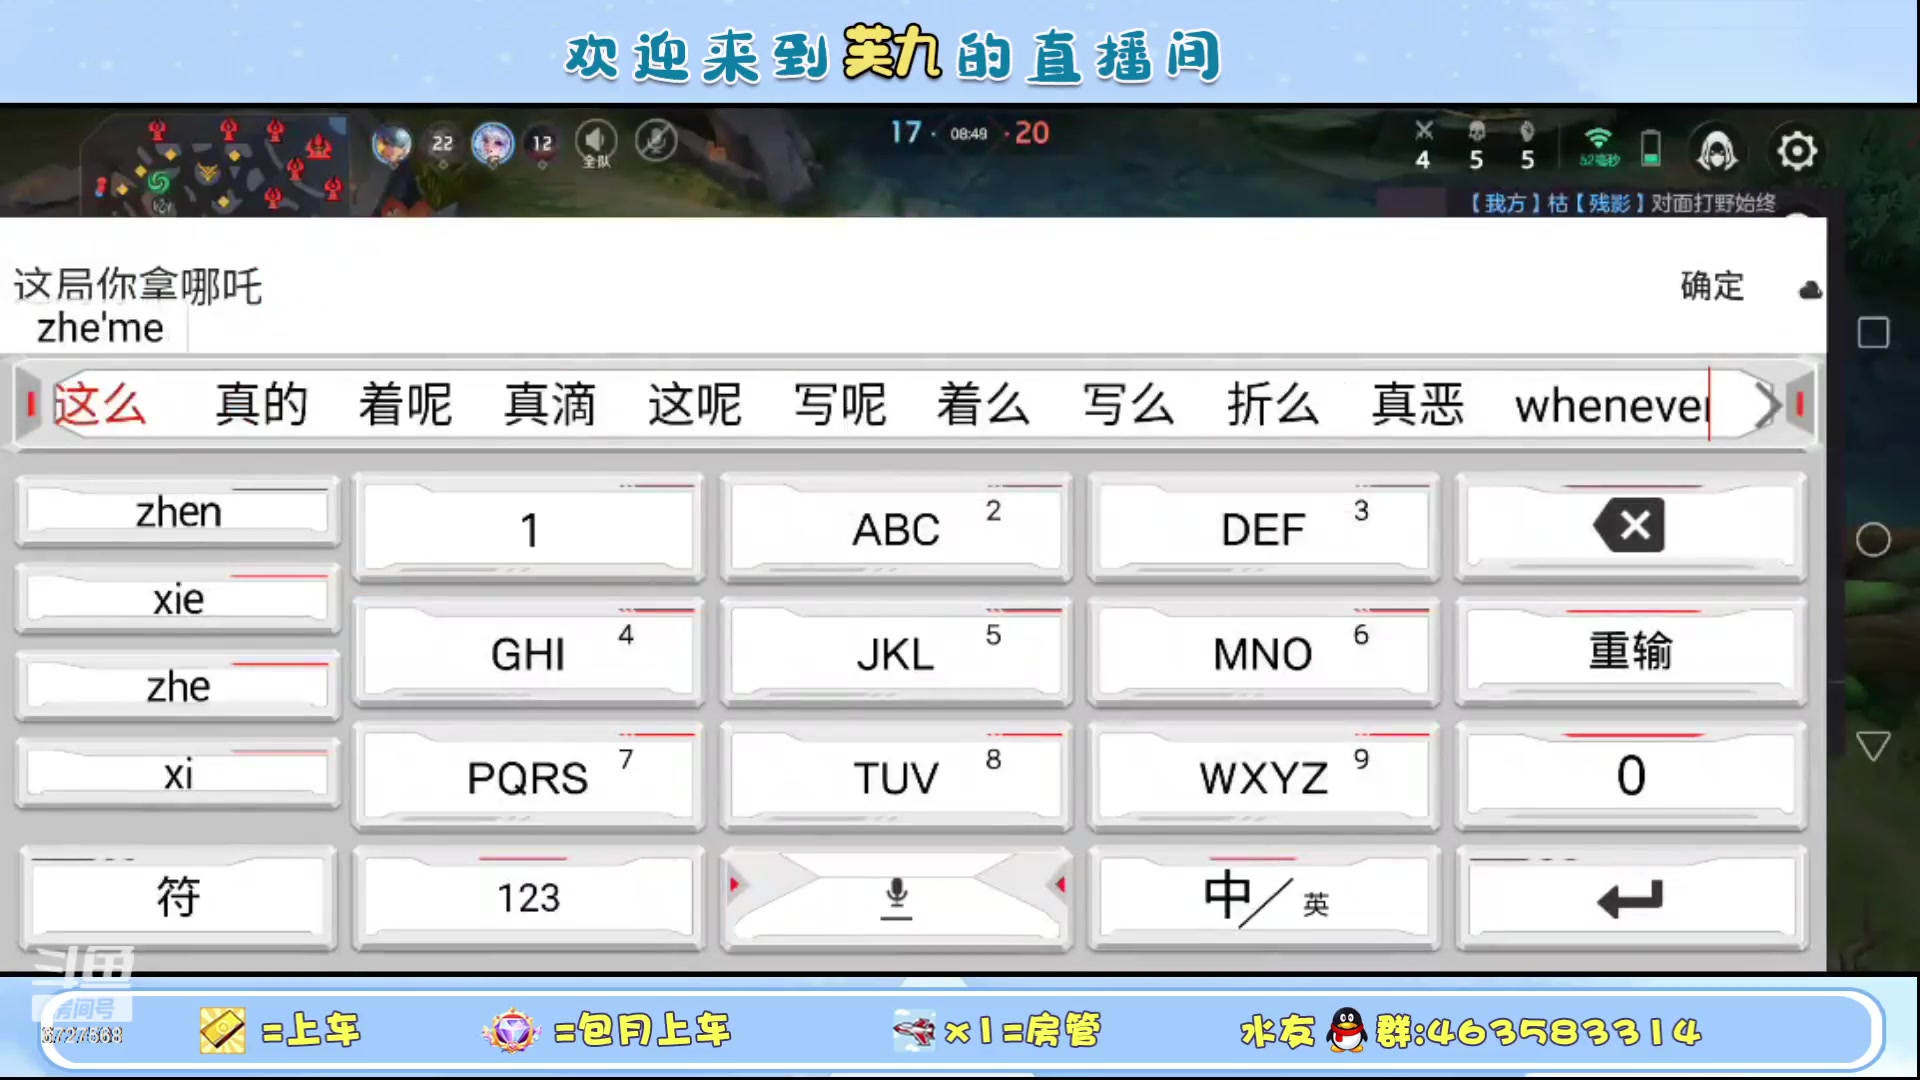
Task: Tap the team chat message 对面打野始终
Action: (1713, 203)
